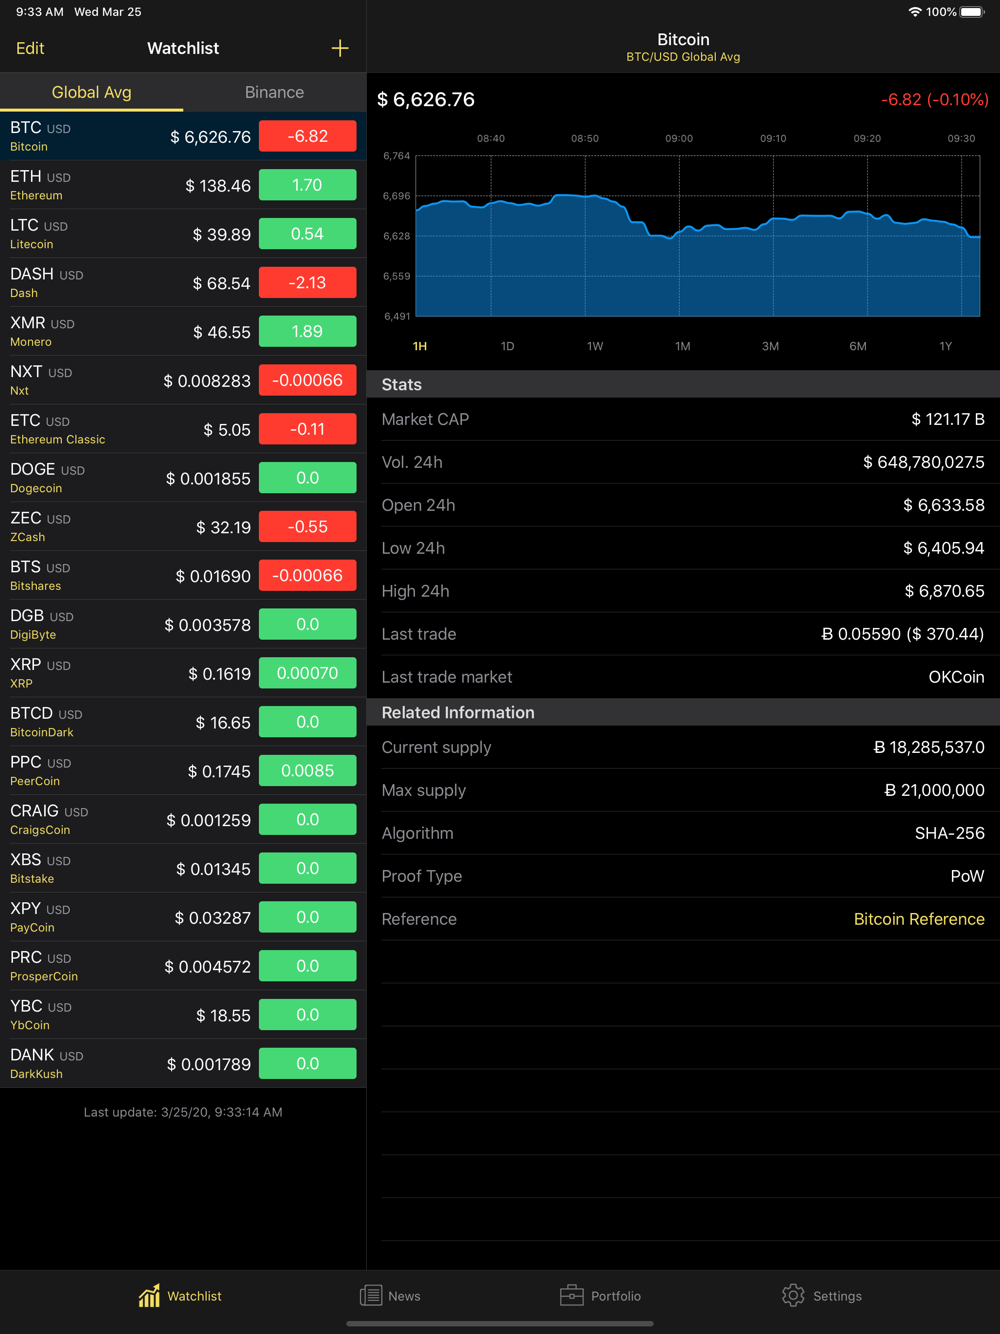The height and width of the screenshot is (1334, 1000).
Task: Select the Bitshares BTS watchlist row
Action: point(183,576)
